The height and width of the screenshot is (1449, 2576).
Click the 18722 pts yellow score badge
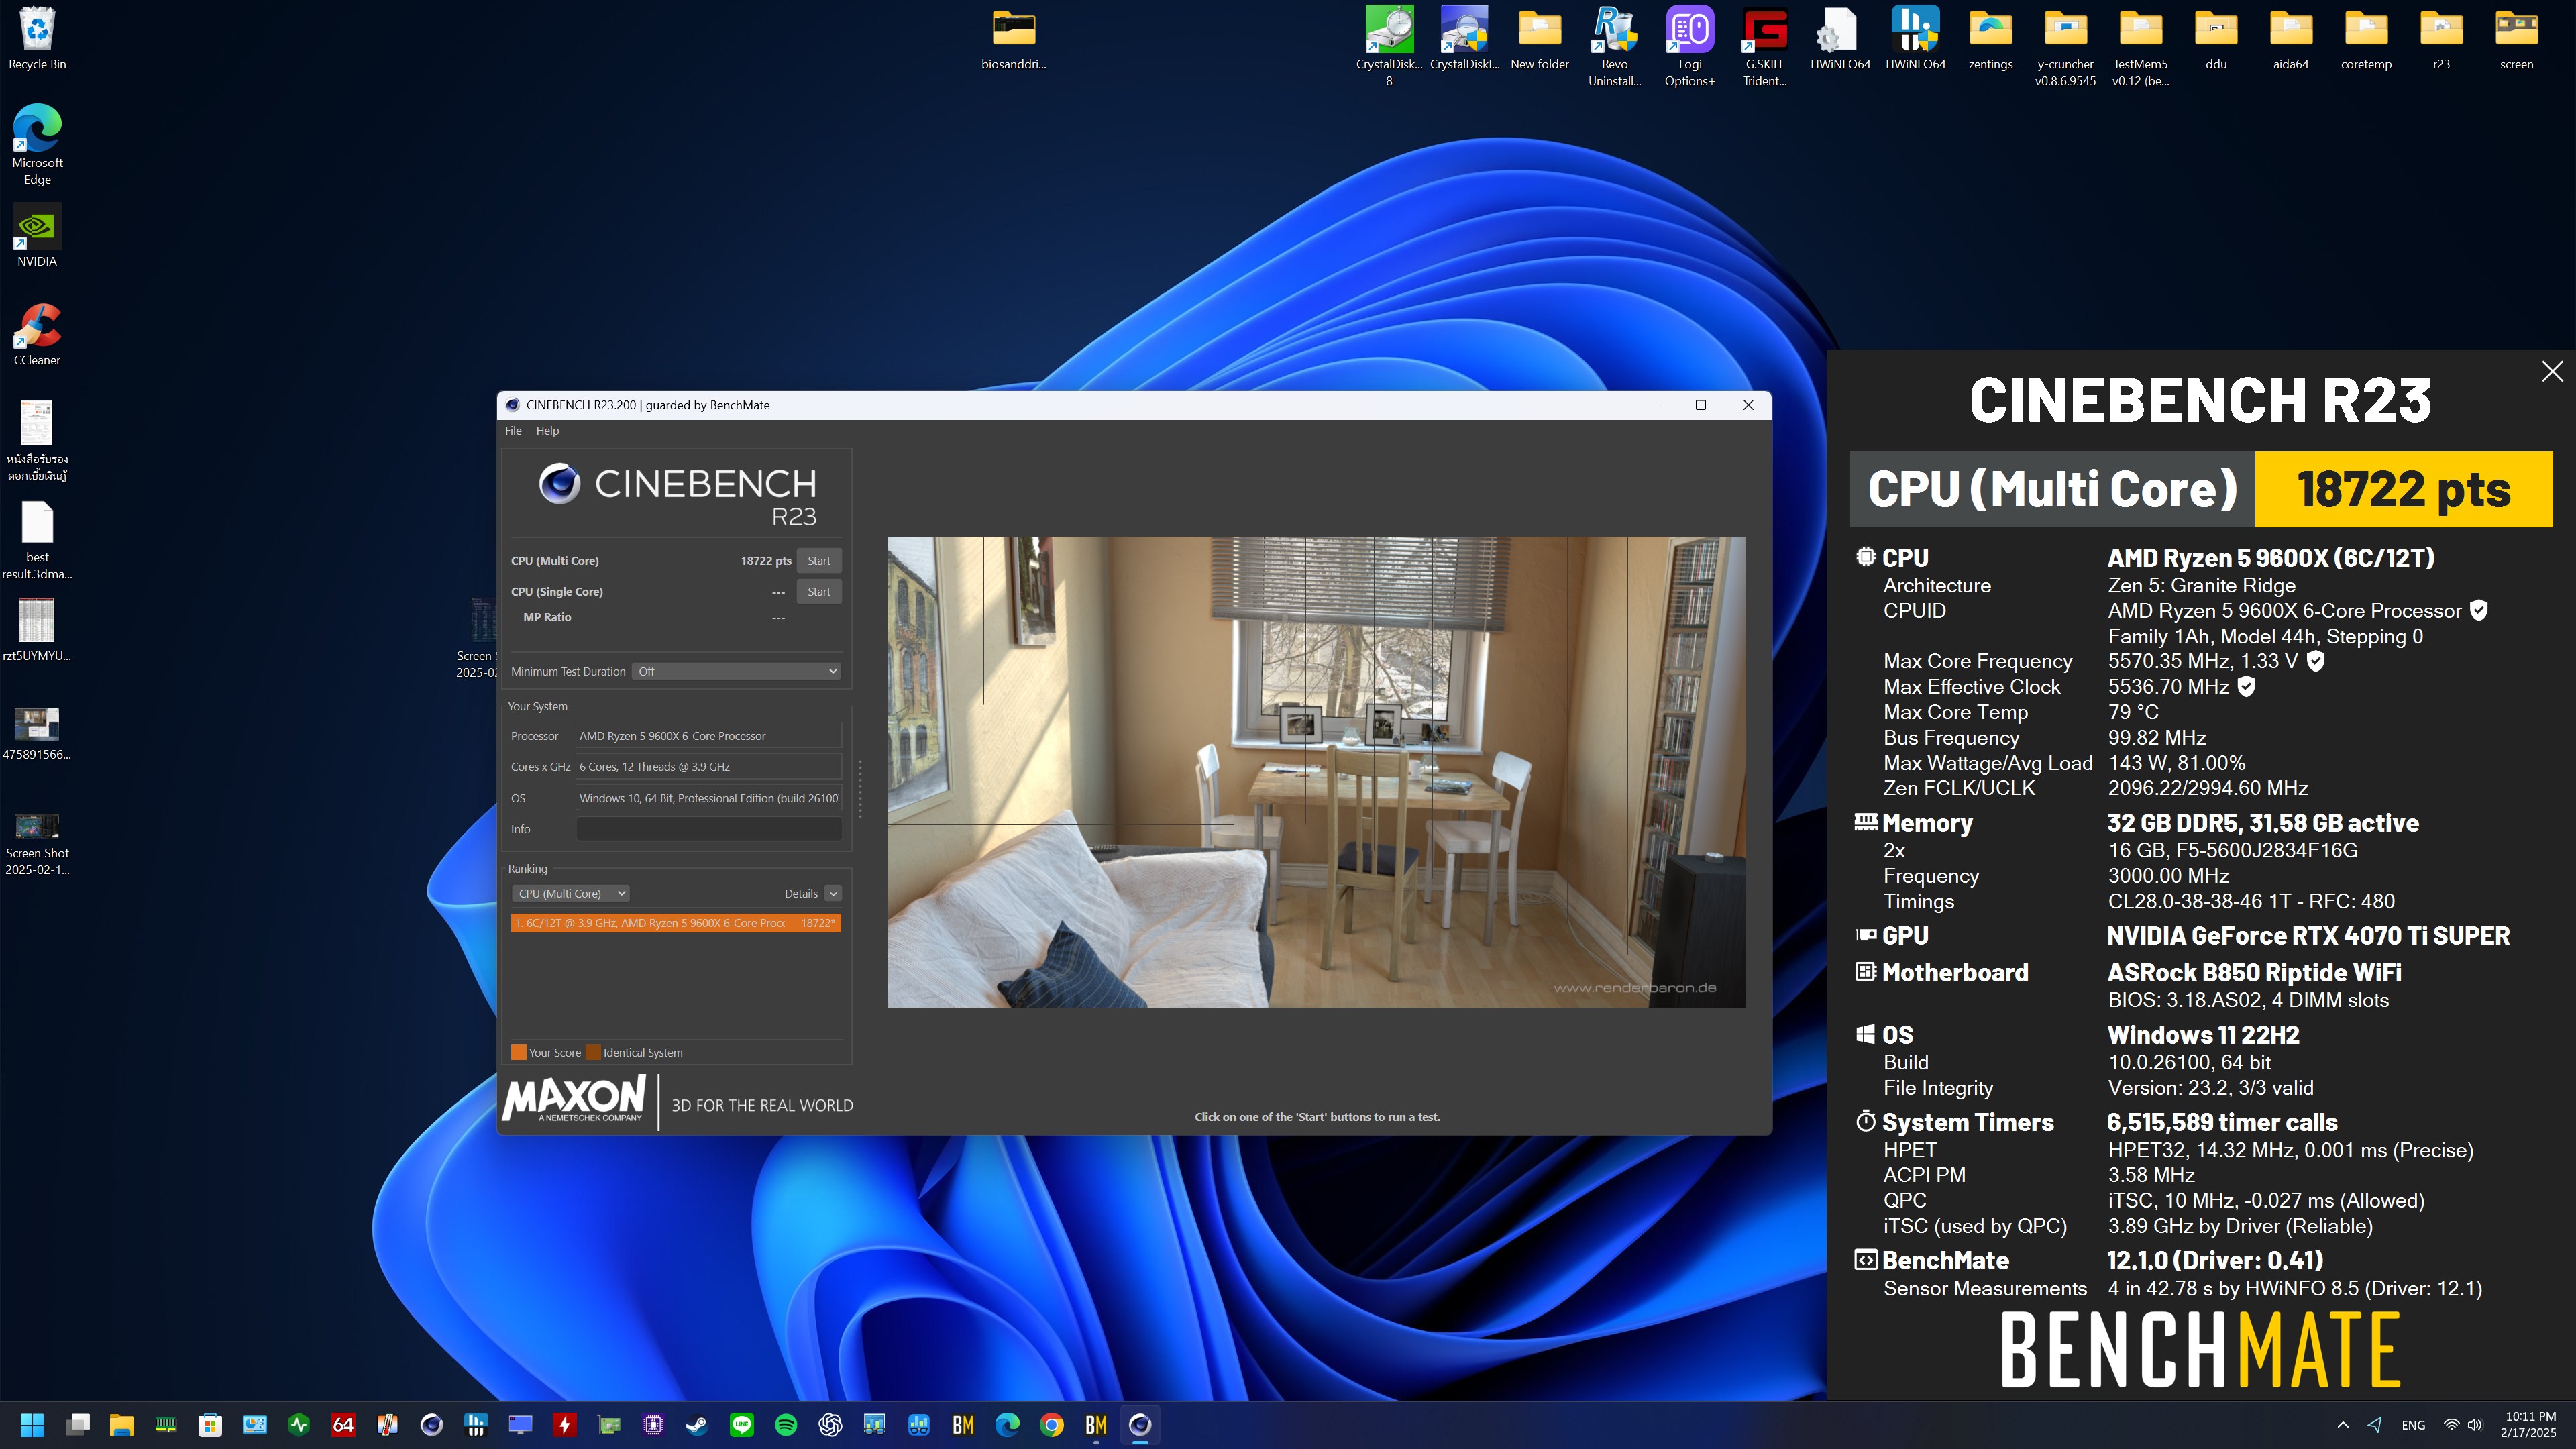click(x=2403, y=489)
